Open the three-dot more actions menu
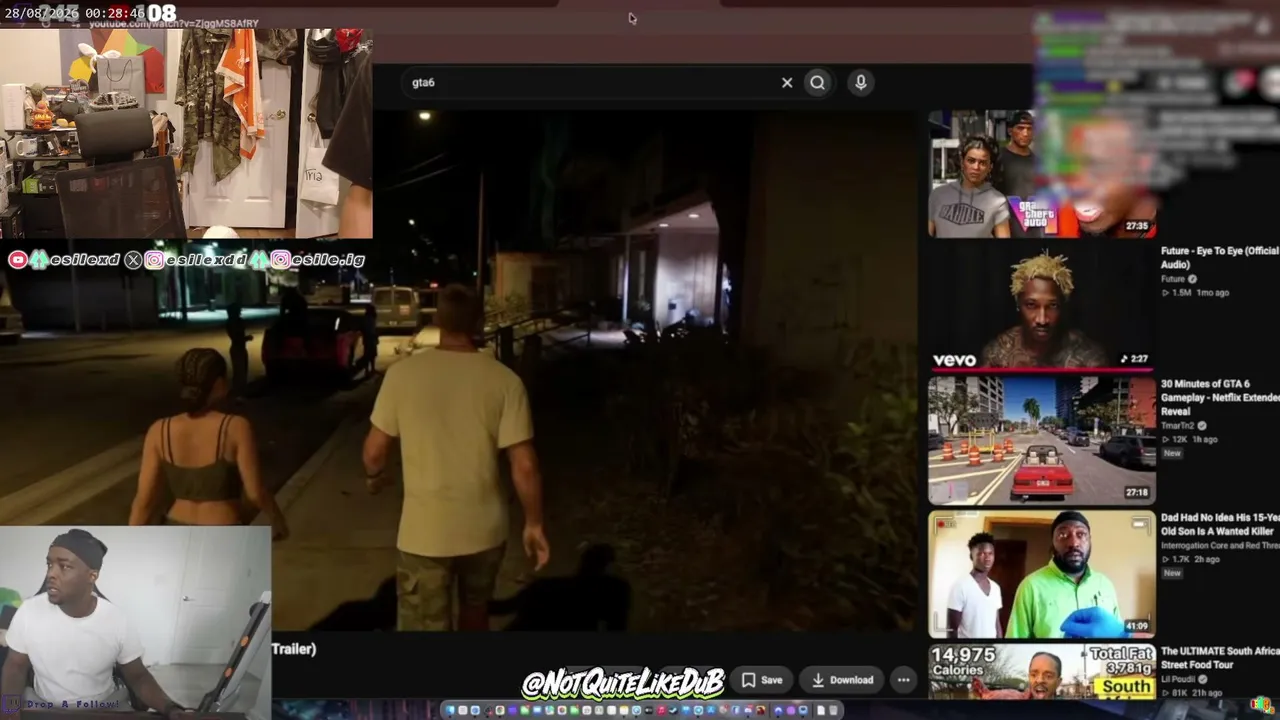1280x720 pixels. pos(903,680)
